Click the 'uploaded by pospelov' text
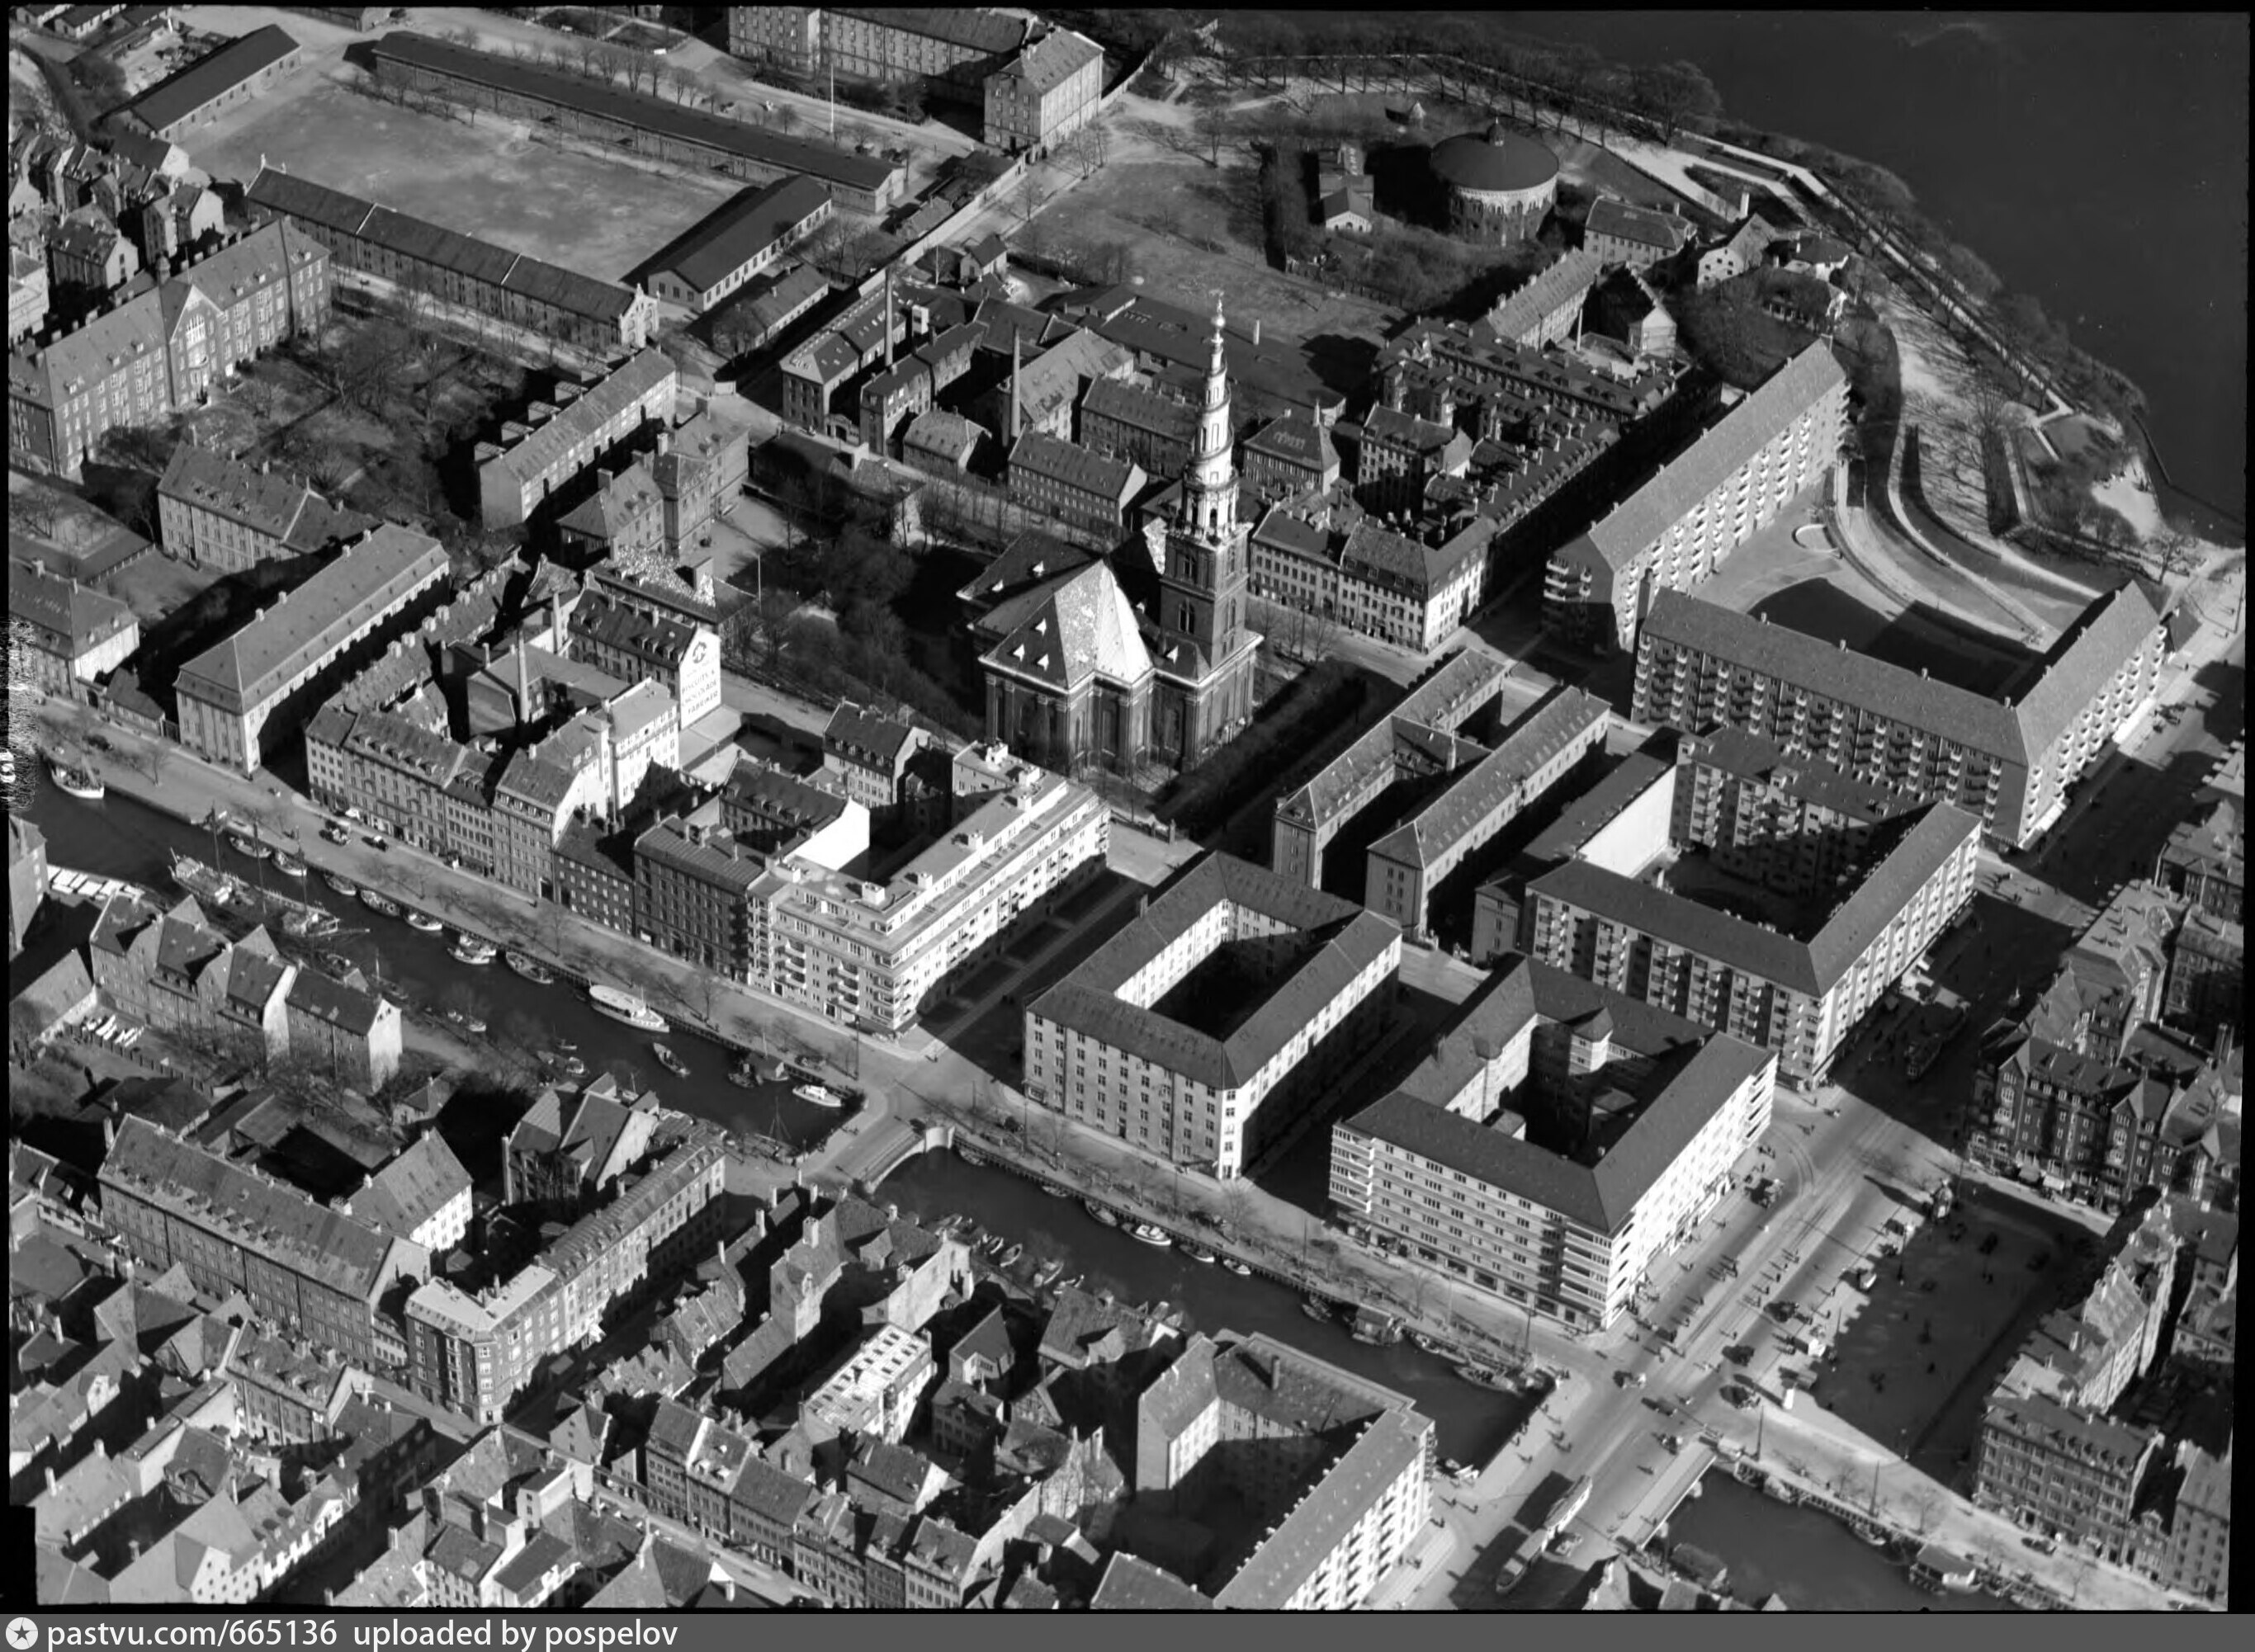The height and width of the screenshot is (1652, 2255). pos(515,1634)
